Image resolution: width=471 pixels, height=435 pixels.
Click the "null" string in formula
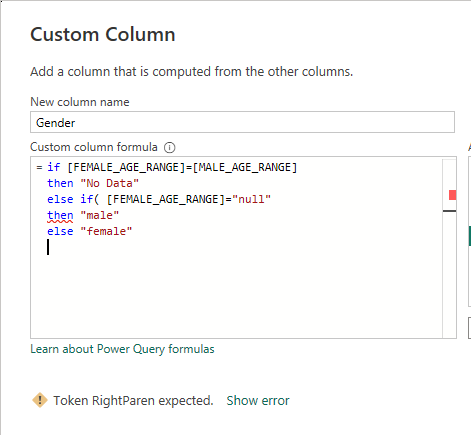(x=251, y=199)
